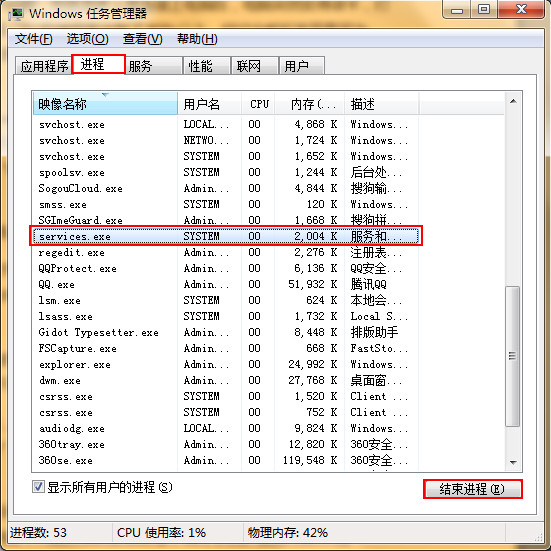This screenshot has width=551, height=551.
Task: Sort by 映像名称 column header
Action: [x=105, y=104]
